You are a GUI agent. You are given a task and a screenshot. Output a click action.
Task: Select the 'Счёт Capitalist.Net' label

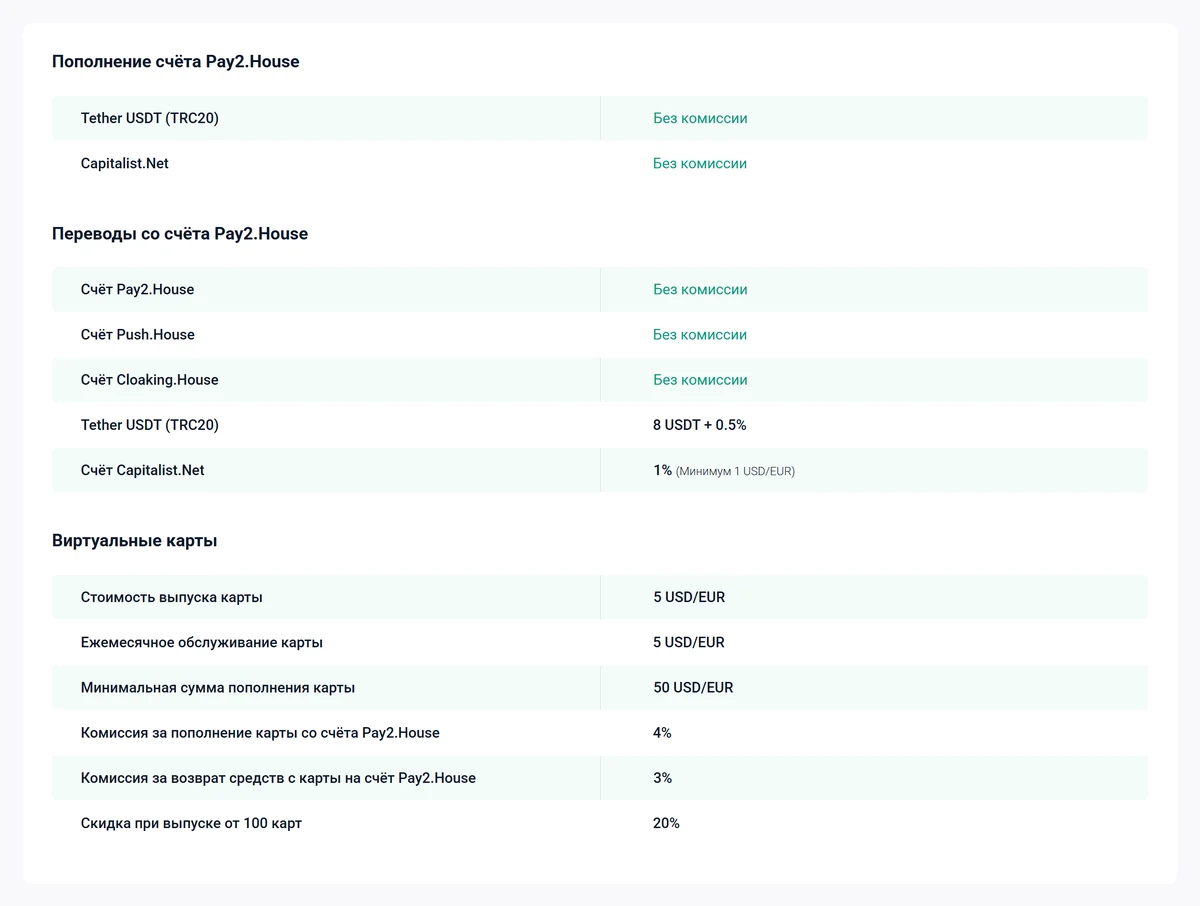click(x=143, y=470)
